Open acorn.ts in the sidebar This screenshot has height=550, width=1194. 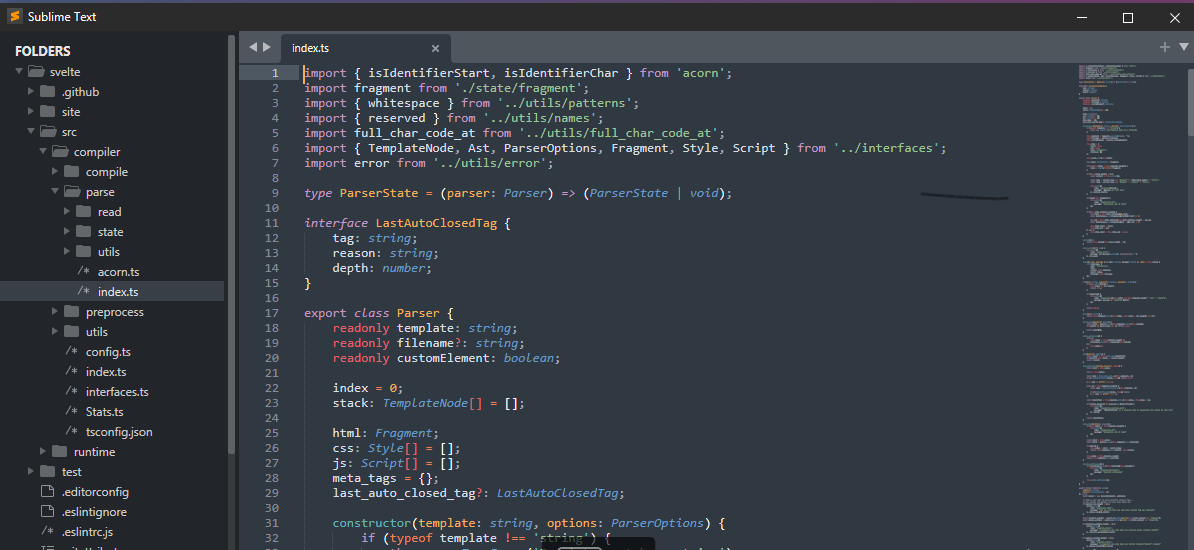(x=118, y=272)
